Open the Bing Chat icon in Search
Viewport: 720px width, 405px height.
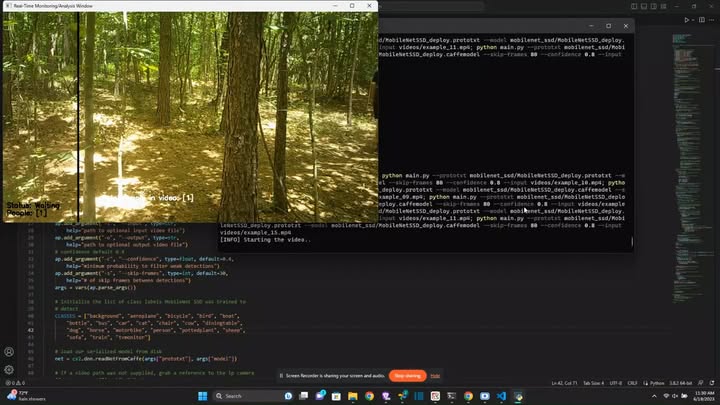pyautogui.click(x=288, y=396)
